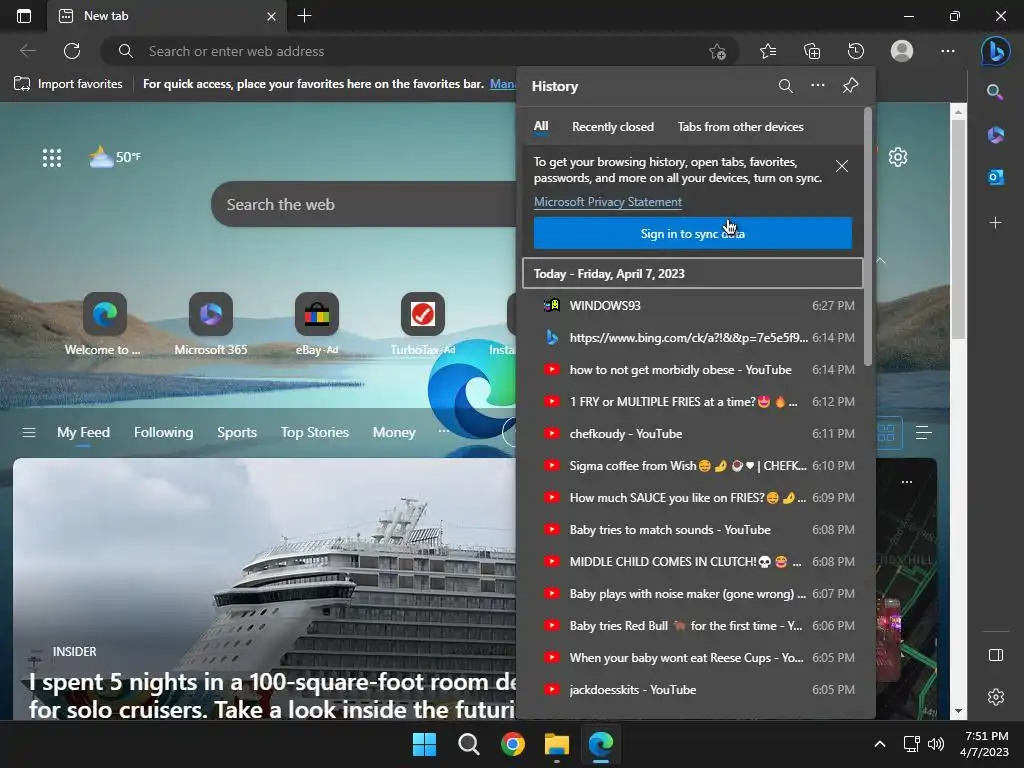
Task: Toggle the sidebar hide button
Action: pyautogui.click(x=995, y=655)
